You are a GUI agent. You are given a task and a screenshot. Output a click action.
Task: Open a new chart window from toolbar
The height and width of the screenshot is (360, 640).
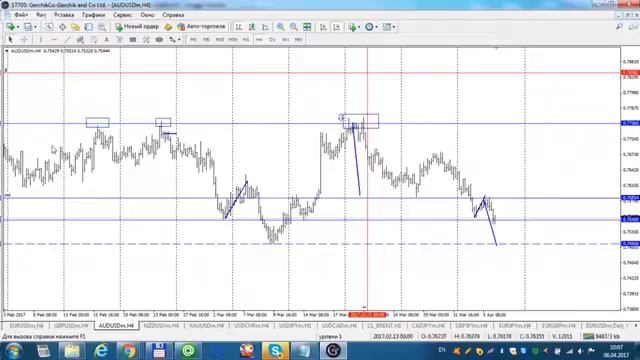tap(11, 27)
